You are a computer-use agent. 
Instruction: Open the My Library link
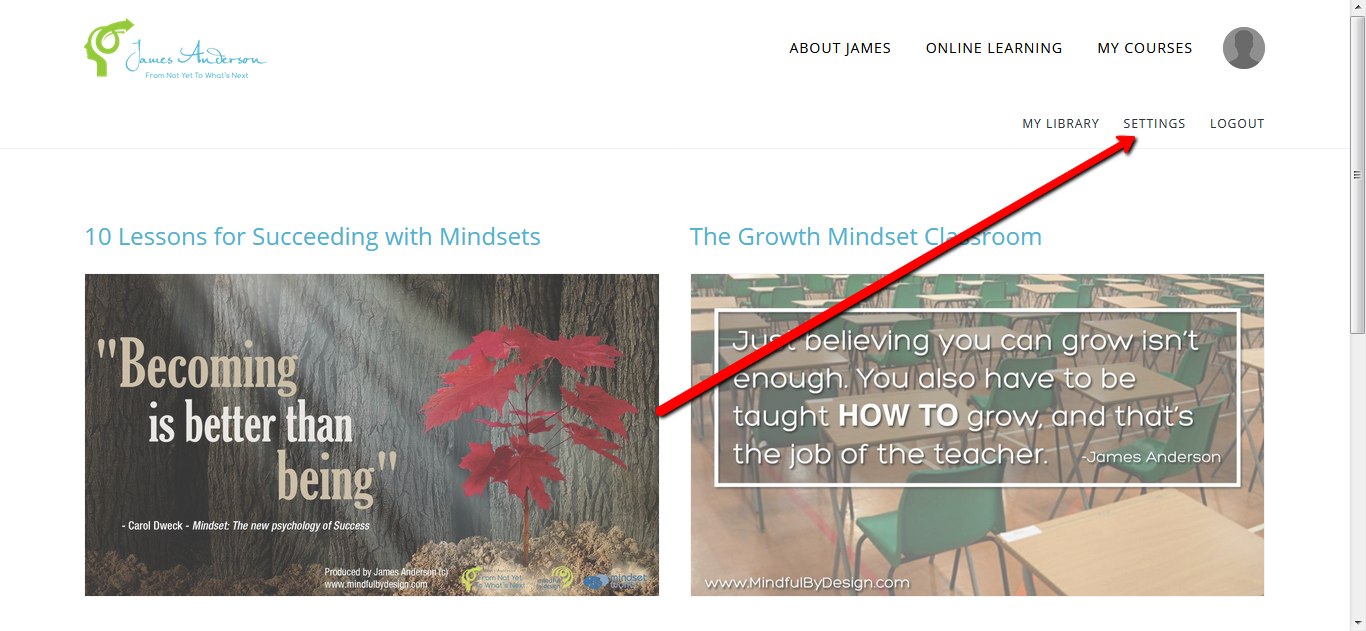(1060, 124)
